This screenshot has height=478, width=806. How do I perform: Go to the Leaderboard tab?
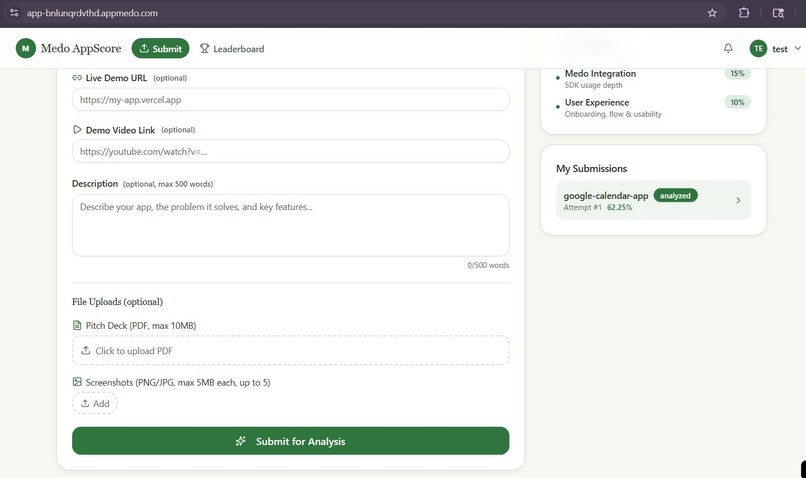[x=232, y=49]
